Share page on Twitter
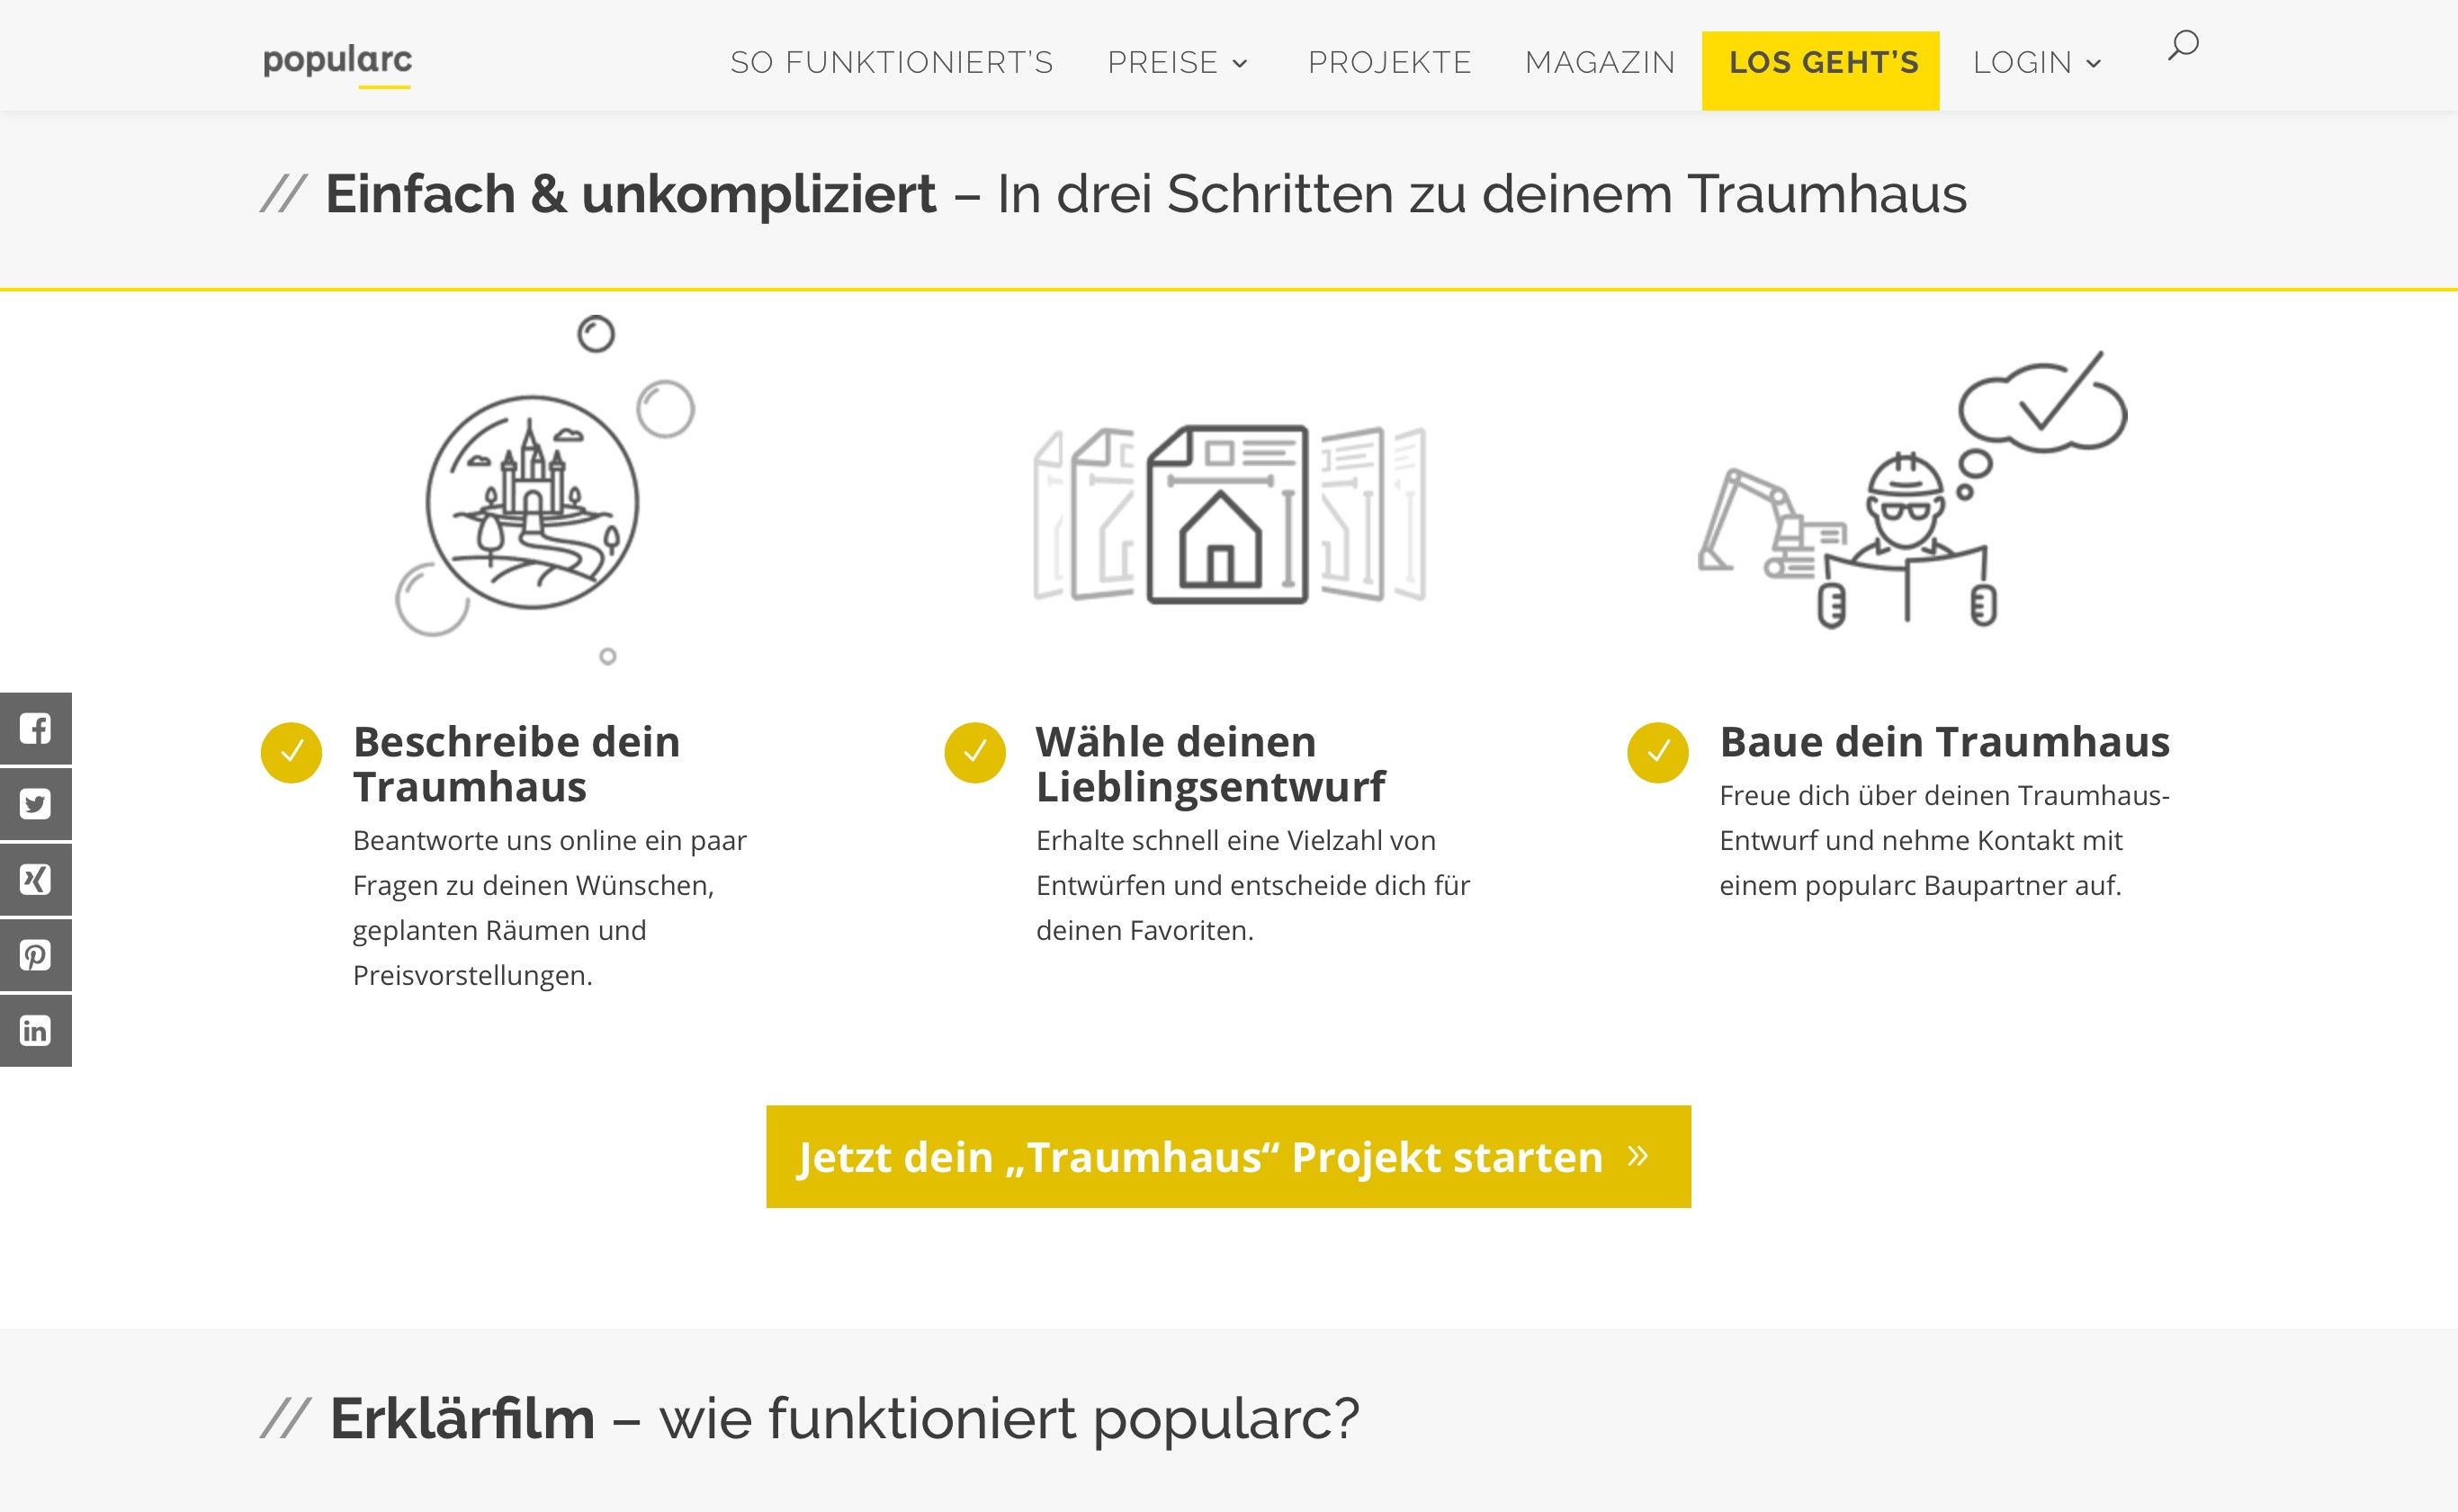Screen dimensions: 2458x1512 35,804
